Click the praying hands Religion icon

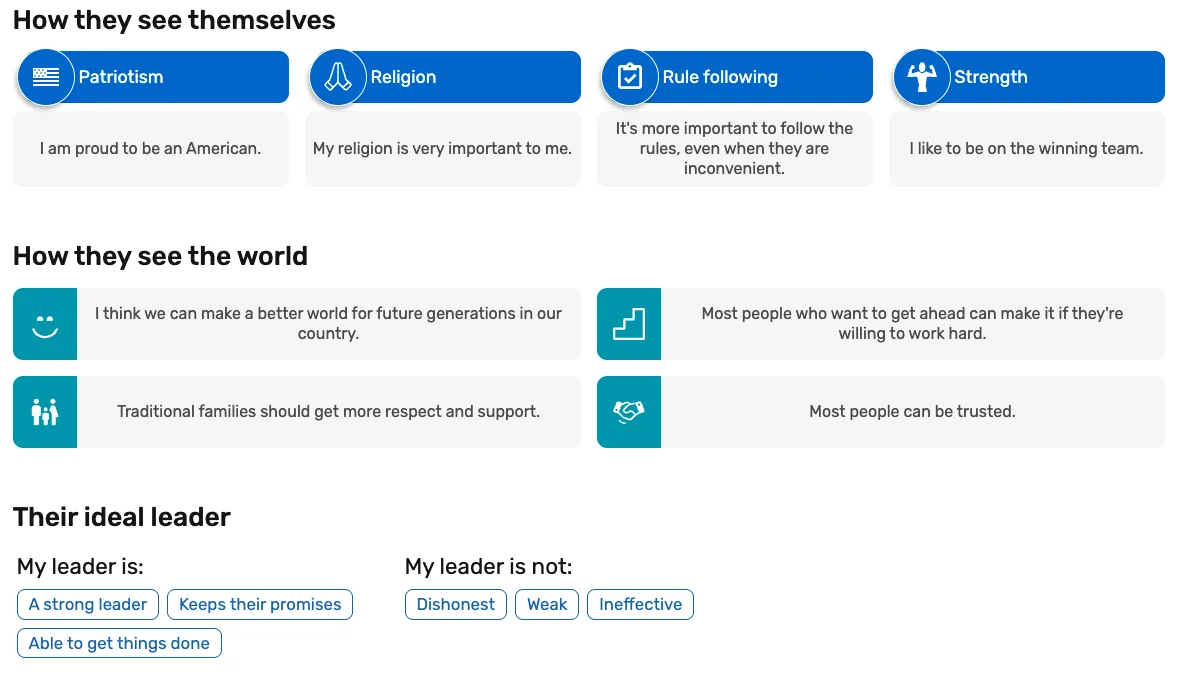(x=338, y=77)
